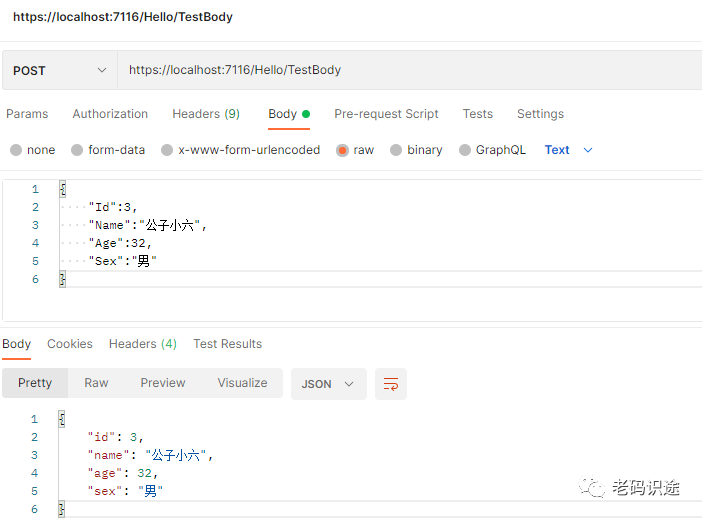This screenshot has height=518, width=702.
Task: Open the Authorization tab
Action: [110, 114]
